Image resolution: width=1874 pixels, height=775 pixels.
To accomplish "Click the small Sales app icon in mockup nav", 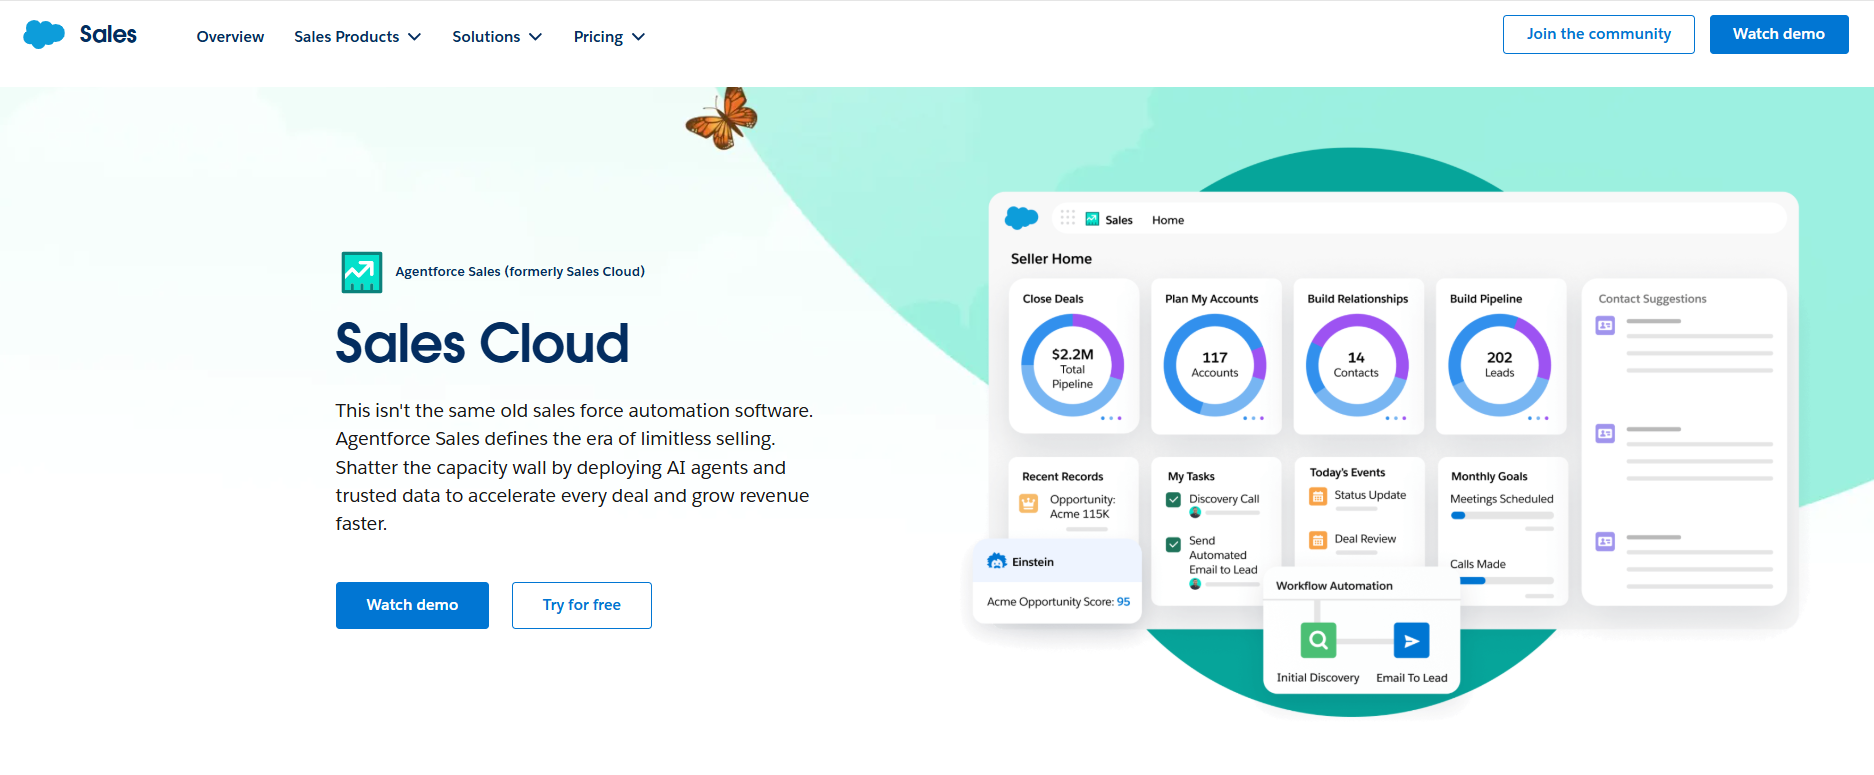I will click(1092, 219).
